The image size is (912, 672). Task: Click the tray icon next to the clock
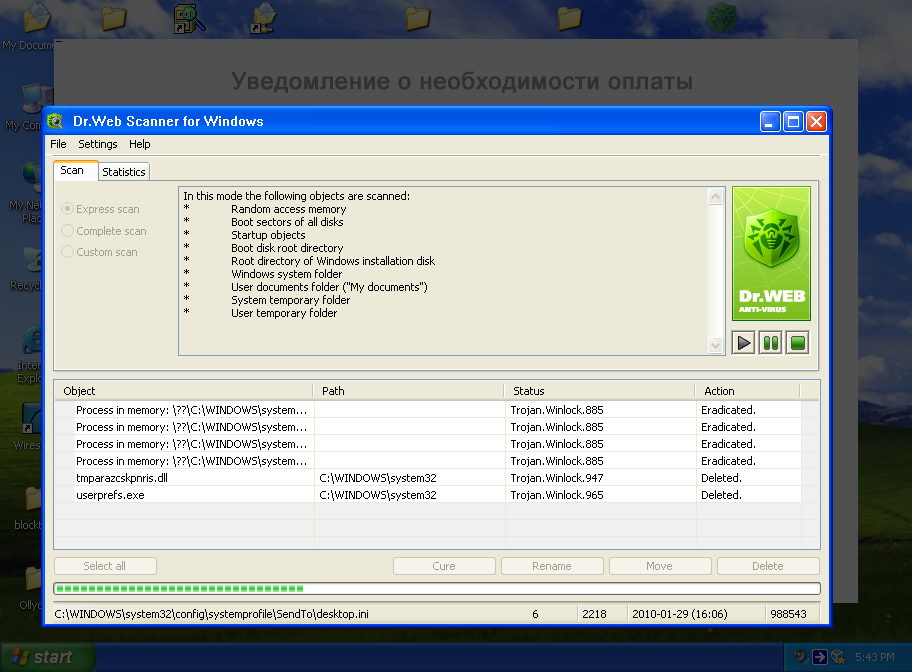pyautogui.click(x=838, y=657)
